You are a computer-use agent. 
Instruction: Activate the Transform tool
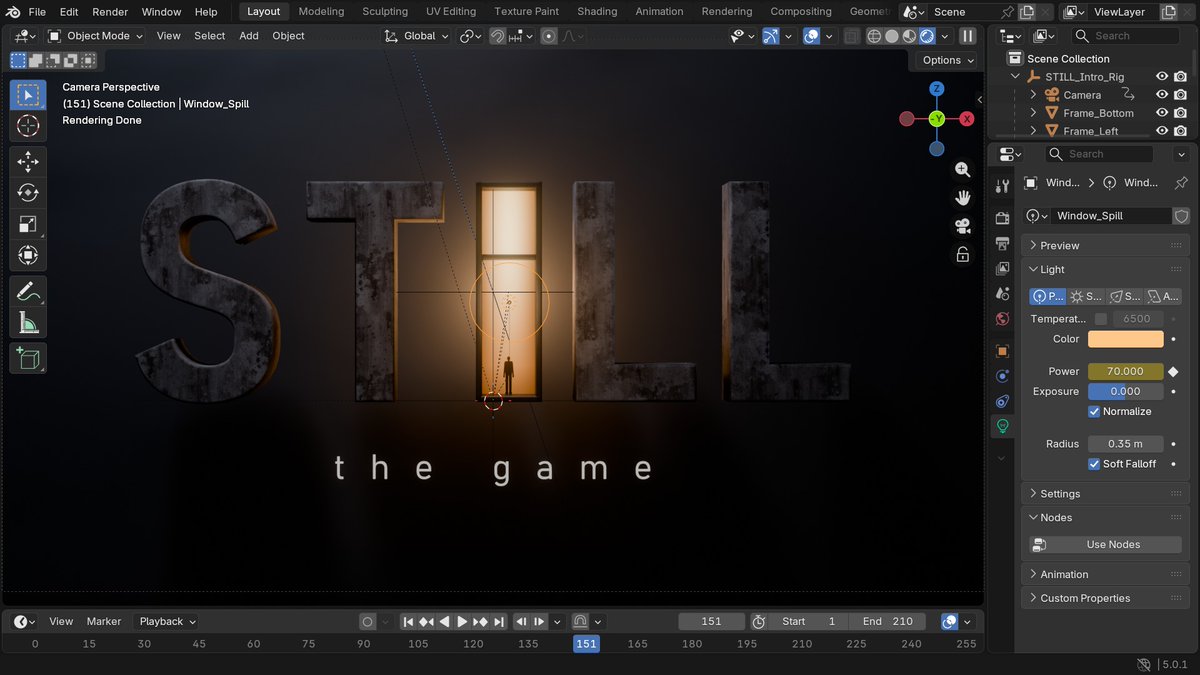28,256
